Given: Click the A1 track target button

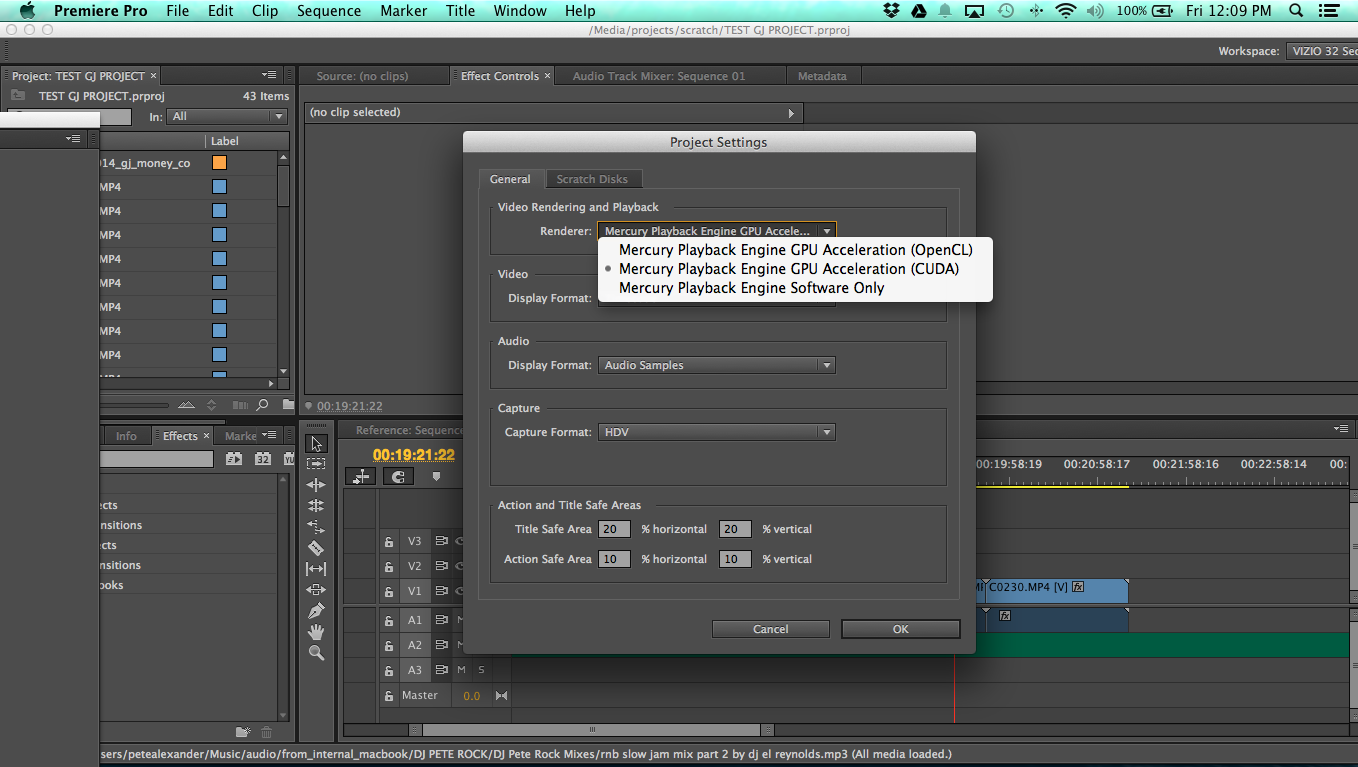Looking at the screenshot, I should (x=415, y=620).
